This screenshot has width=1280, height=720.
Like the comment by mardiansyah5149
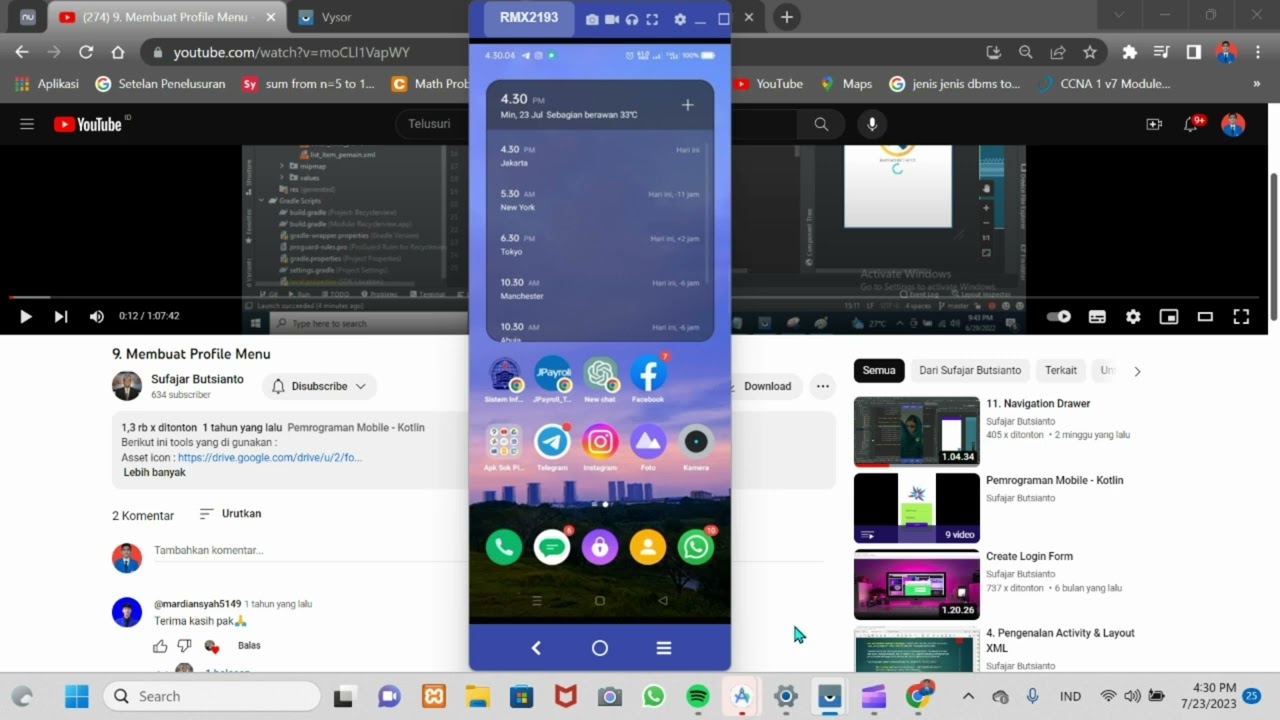160,646
